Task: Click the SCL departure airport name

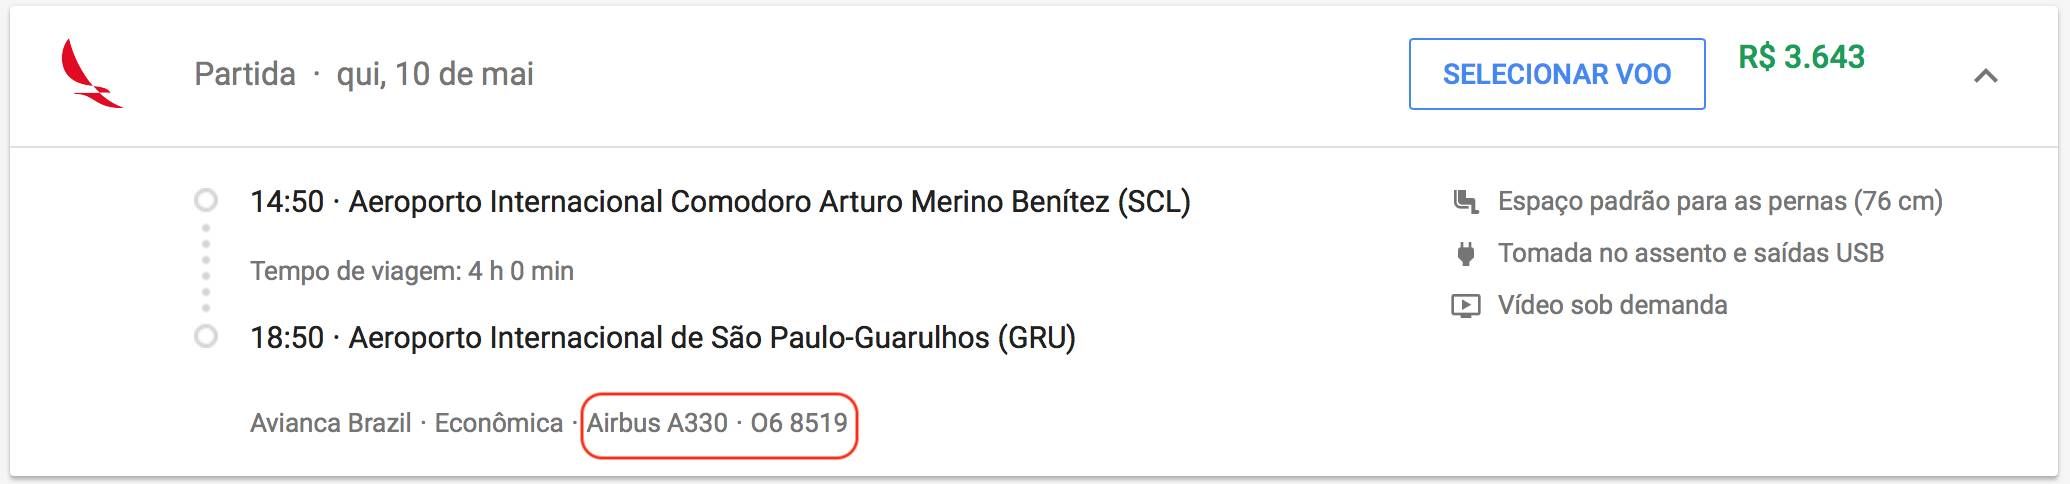Action: click(769, 202)
